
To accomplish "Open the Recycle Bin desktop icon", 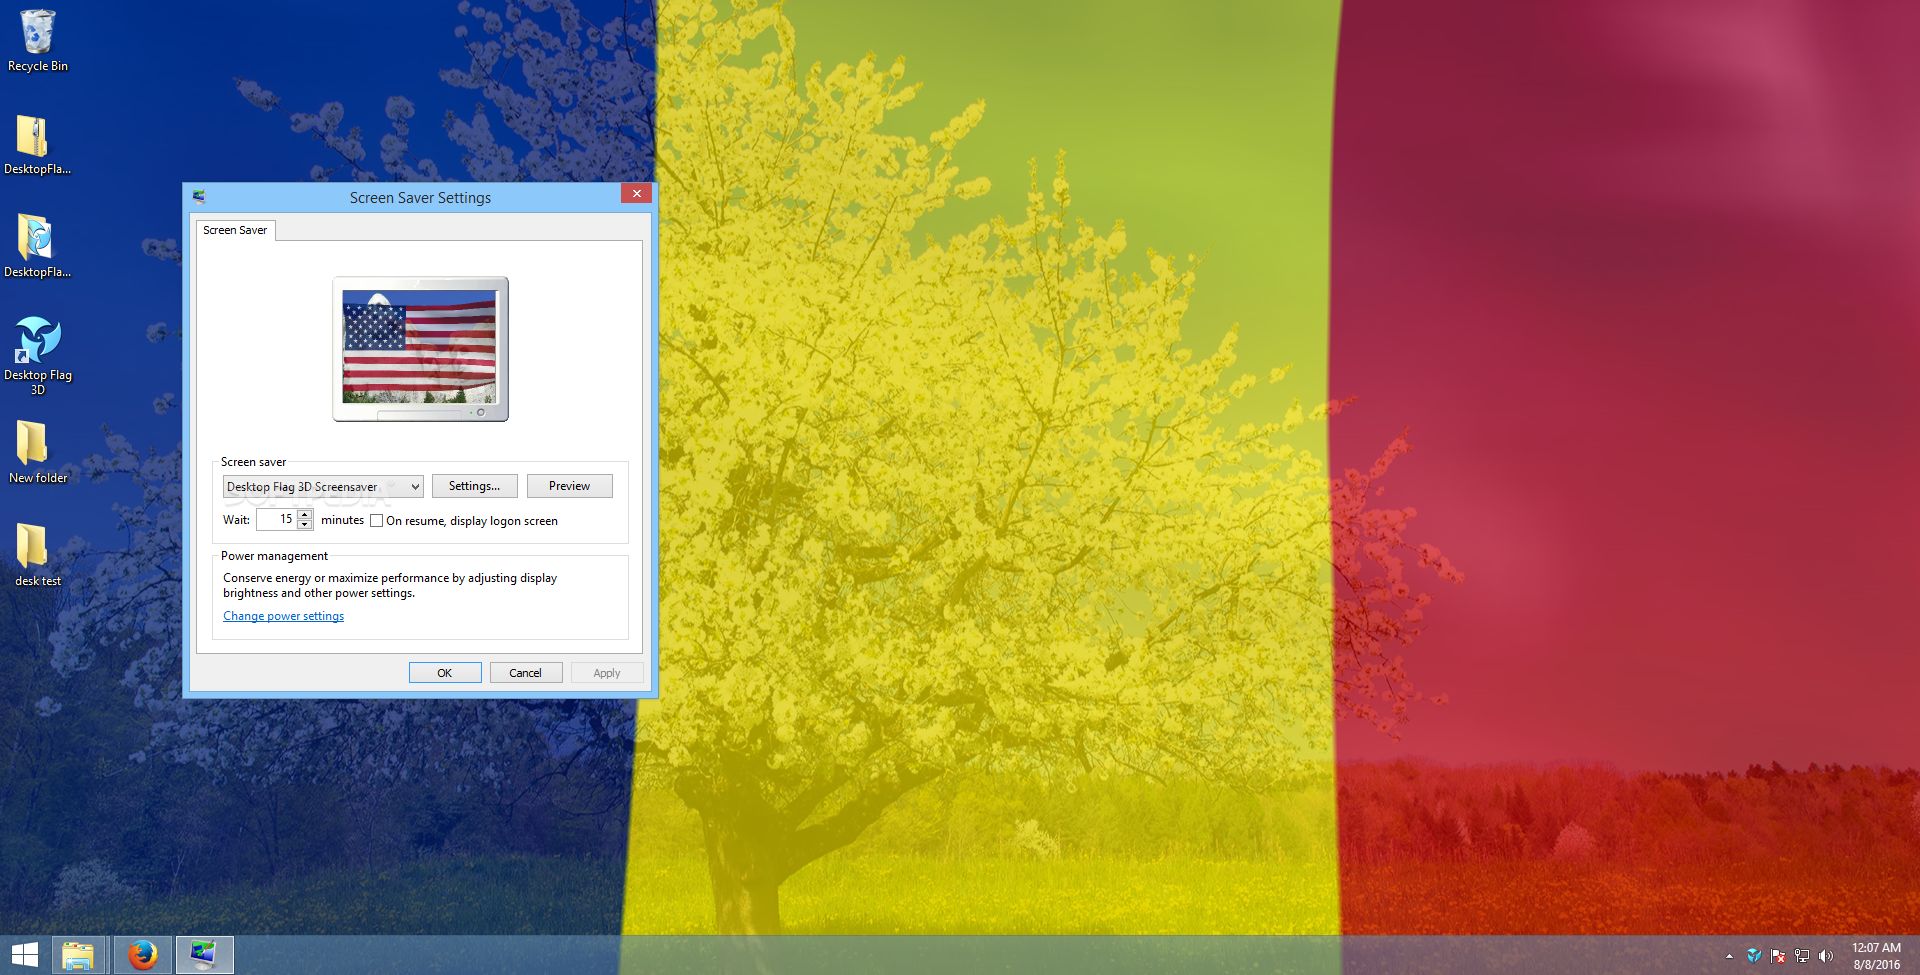I will click(37, 40).
